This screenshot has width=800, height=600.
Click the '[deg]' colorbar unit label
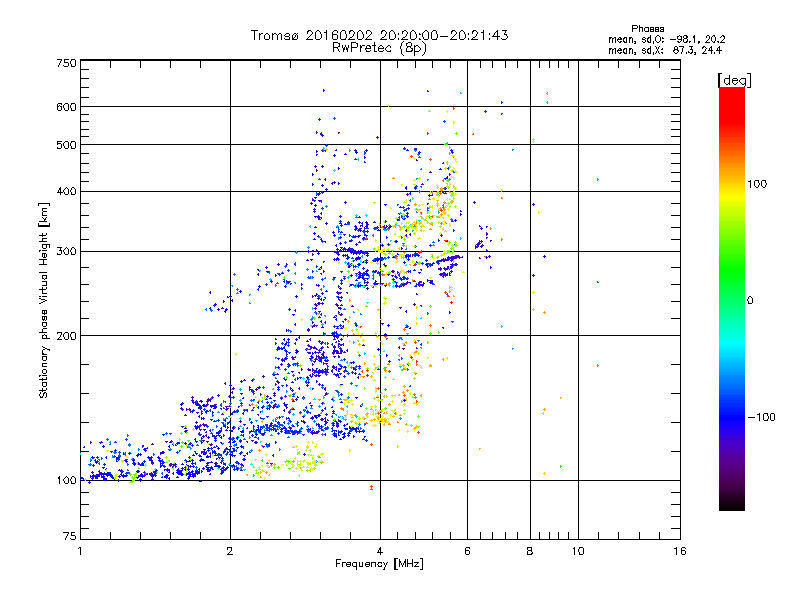point(734,80)
